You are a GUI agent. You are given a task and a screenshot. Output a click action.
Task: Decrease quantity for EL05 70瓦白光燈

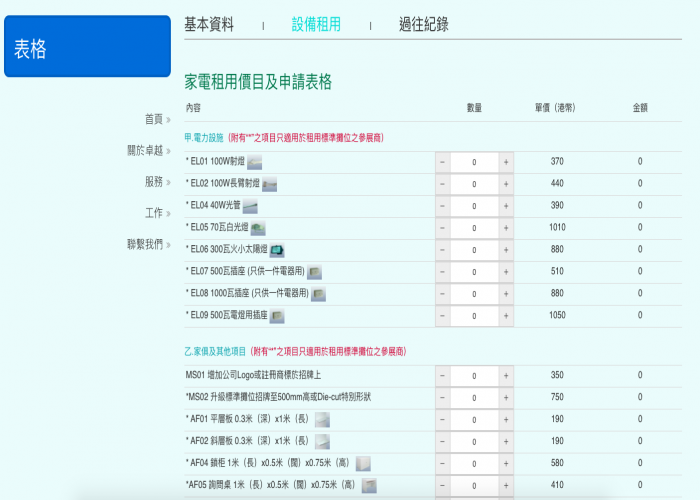click(443, 228)
